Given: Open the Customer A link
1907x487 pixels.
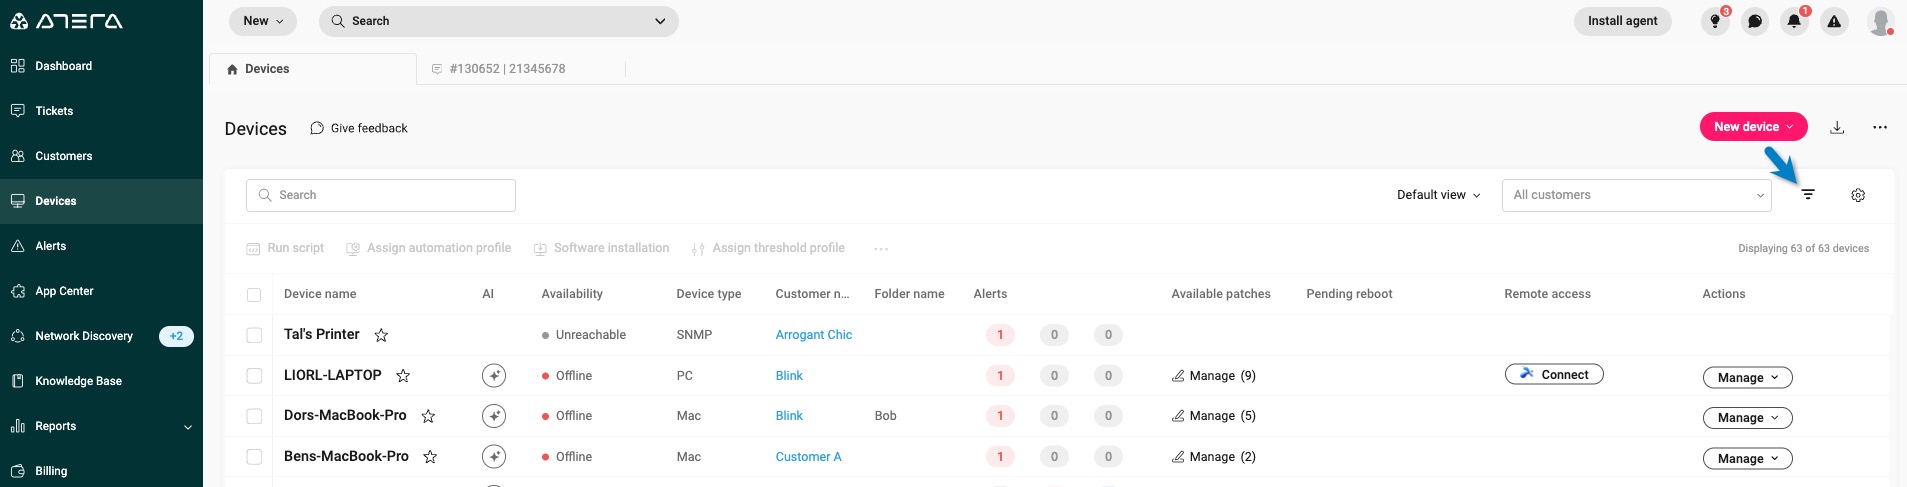Looking at the screenshot, I should (x=808, y=457).
